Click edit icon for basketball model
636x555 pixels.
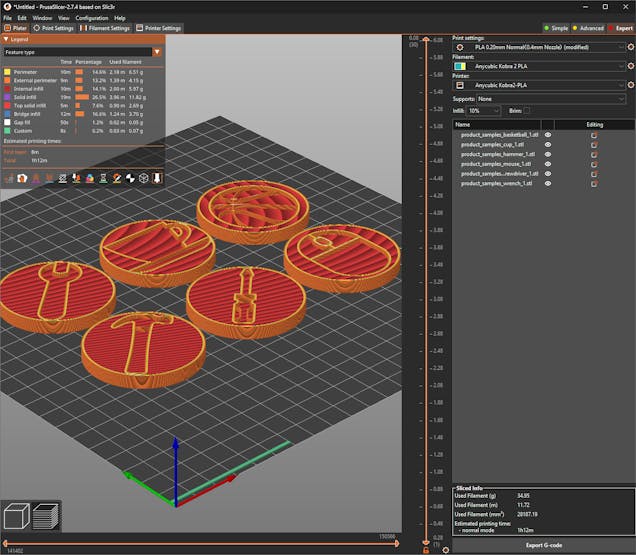594,137
